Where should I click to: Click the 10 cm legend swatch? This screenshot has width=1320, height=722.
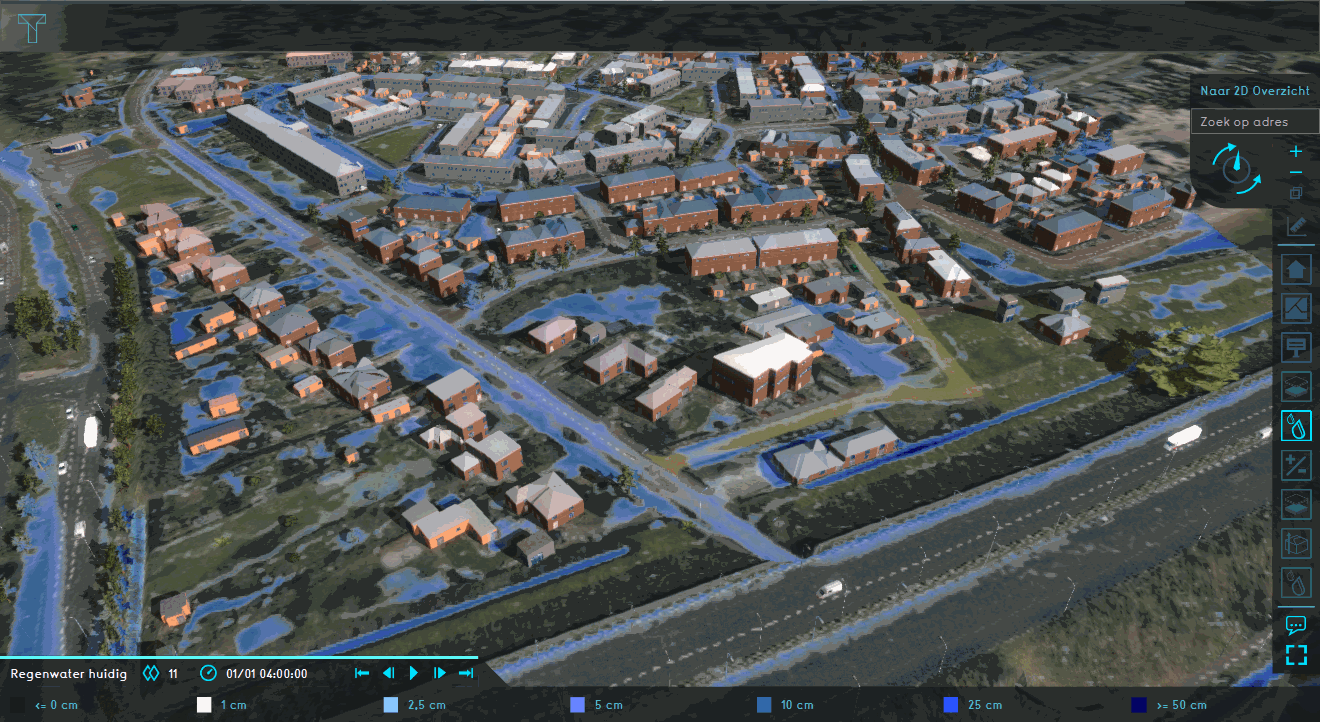pyautogui.click(x=764, y=705)
